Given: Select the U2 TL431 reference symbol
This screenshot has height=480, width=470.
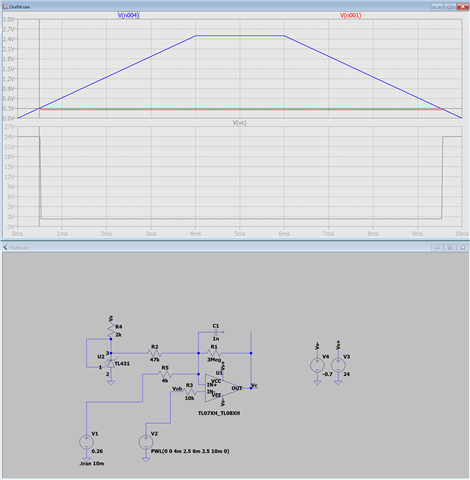Looking at the screenshot, I should click(111, 363).
